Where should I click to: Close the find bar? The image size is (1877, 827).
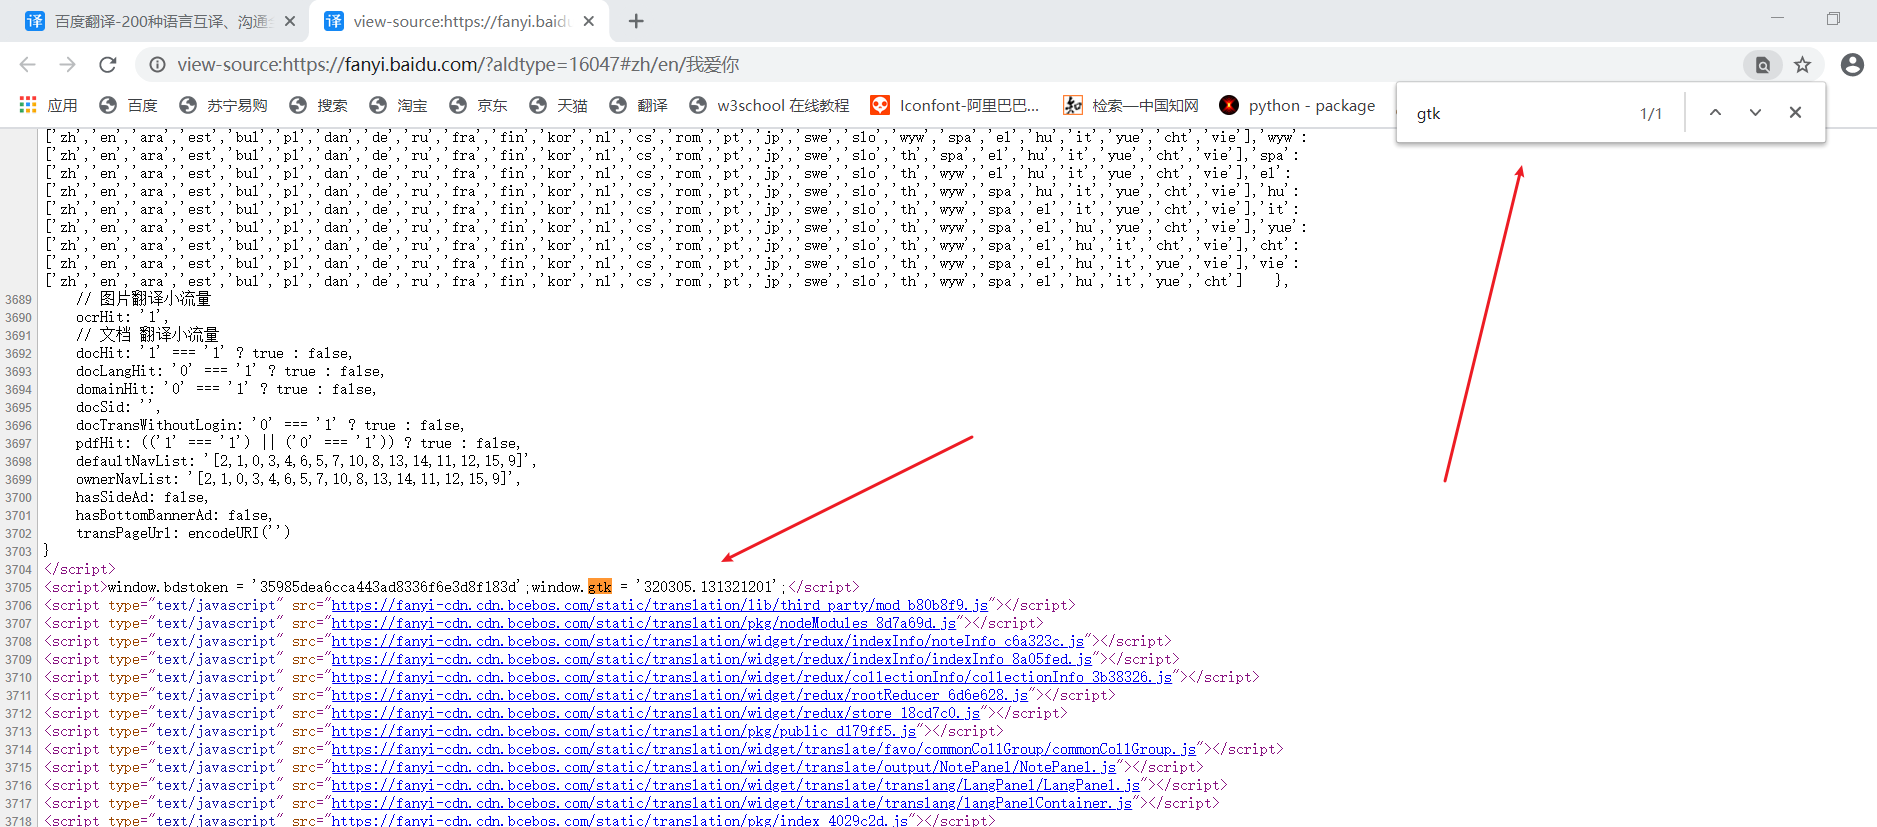click(1795, 113)
